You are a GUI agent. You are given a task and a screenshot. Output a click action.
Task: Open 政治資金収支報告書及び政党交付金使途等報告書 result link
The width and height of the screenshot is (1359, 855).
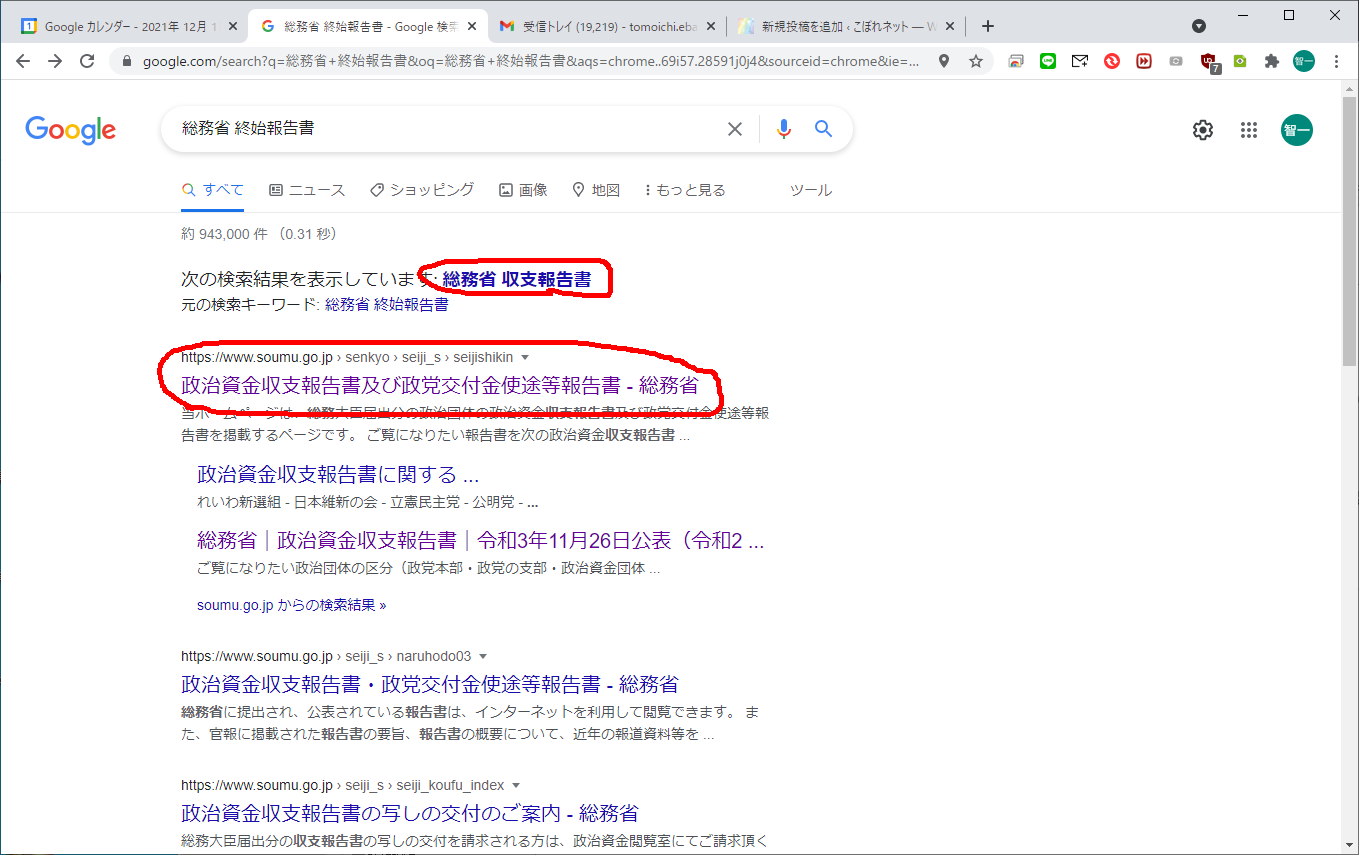pos(439,386)
